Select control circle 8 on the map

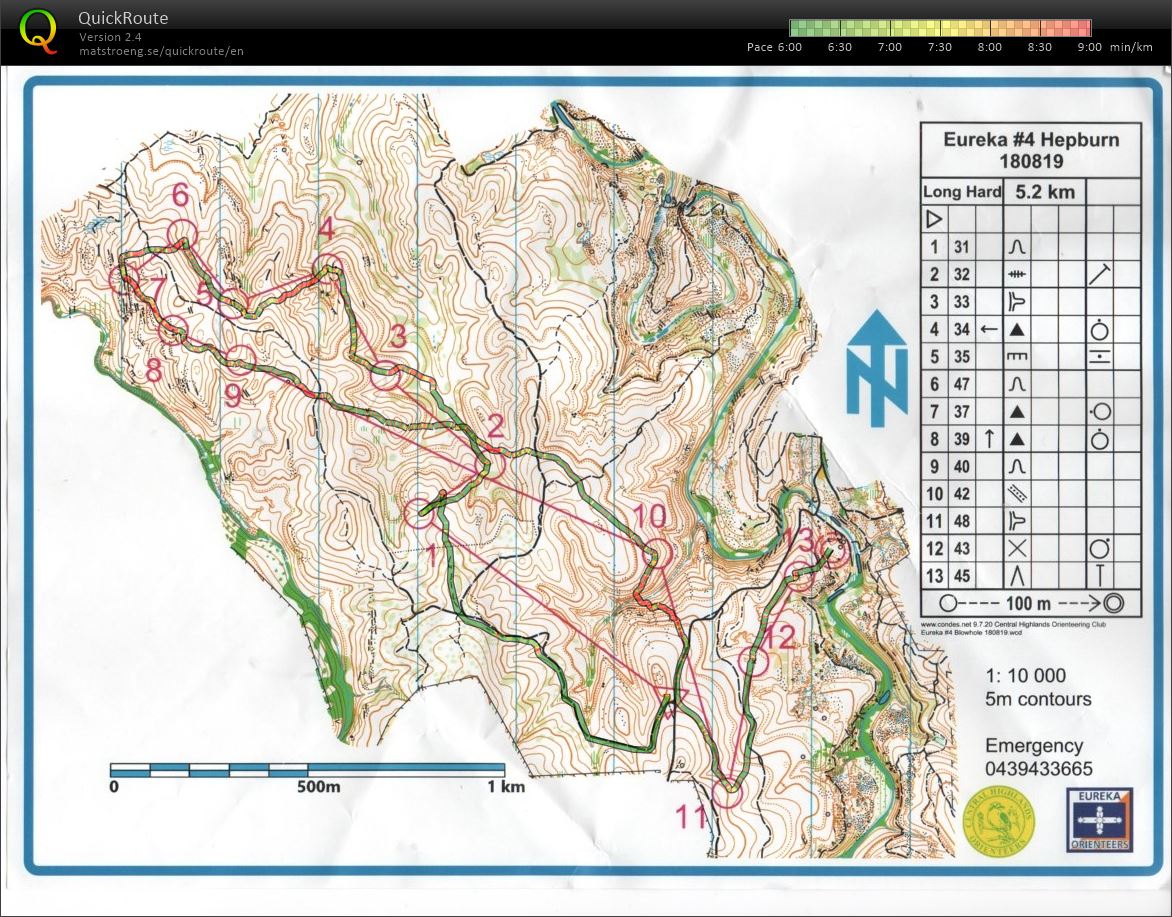174,329
